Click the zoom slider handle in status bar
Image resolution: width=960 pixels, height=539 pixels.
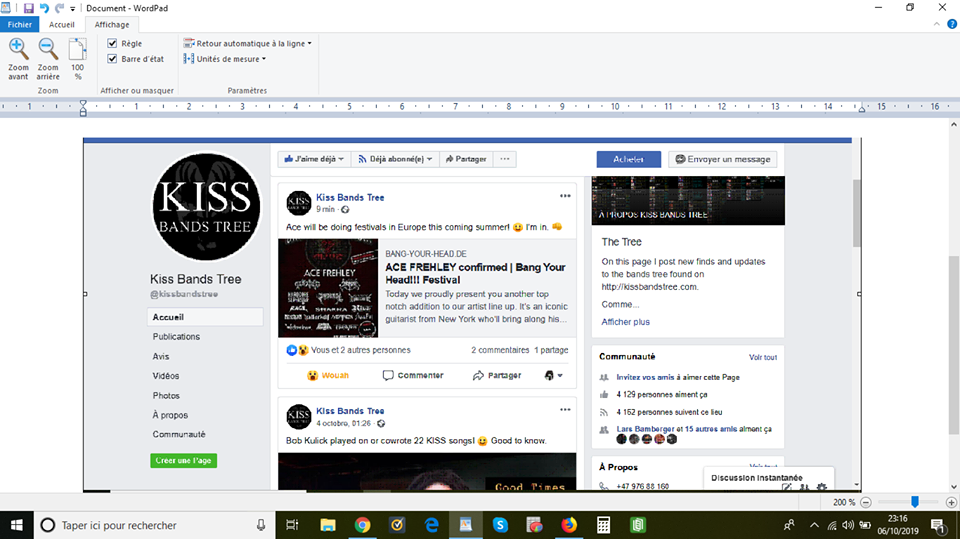pyautogui.click(x=914, y=502)
